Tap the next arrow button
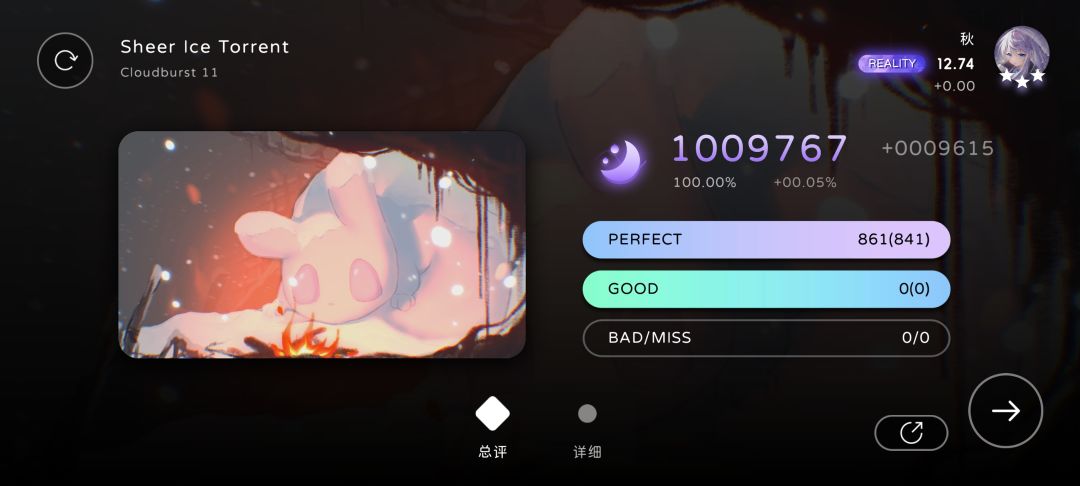Image resolution: width=1080 pixels, height=486 pixels. click(1005, 411)
